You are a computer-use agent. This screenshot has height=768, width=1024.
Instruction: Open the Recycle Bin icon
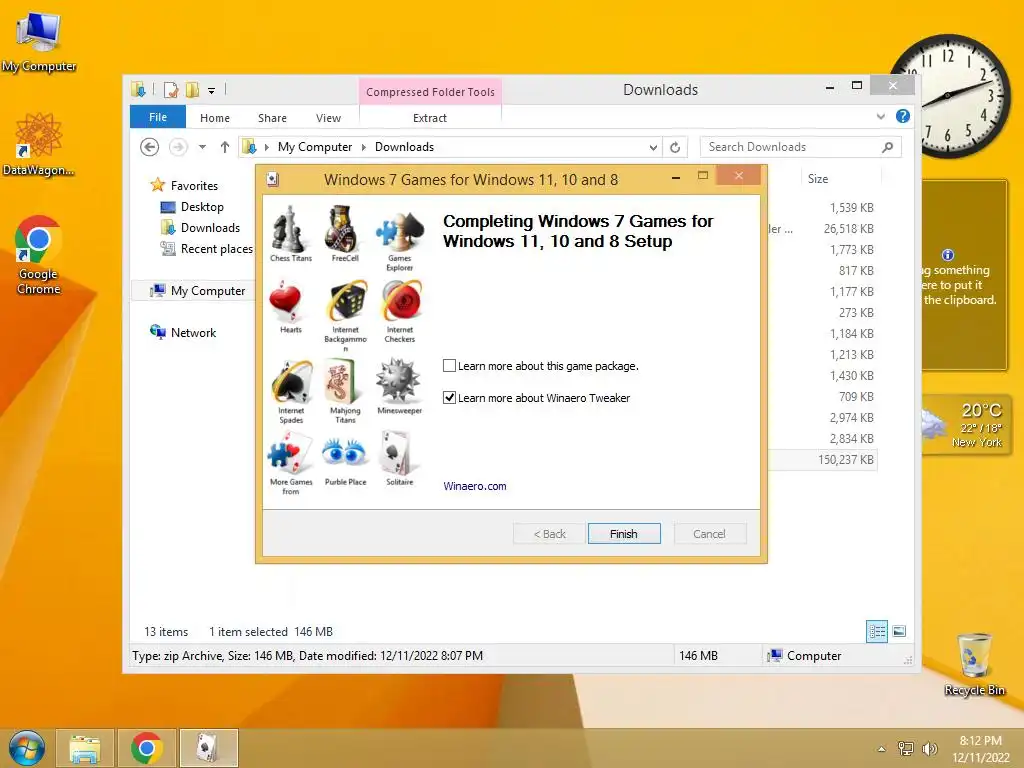(974, 664)
